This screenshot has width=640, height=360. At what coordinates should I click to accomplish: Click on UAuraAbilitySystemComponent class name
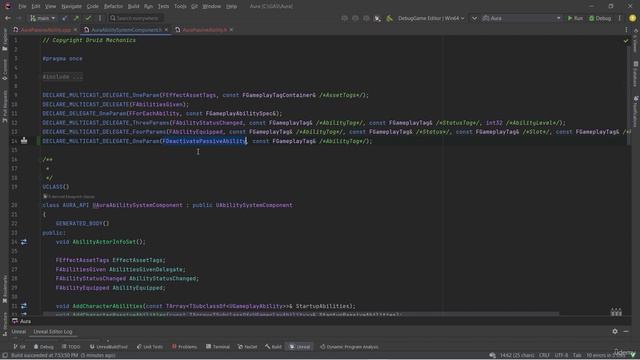pyautogui.click(x=138, y=205)
